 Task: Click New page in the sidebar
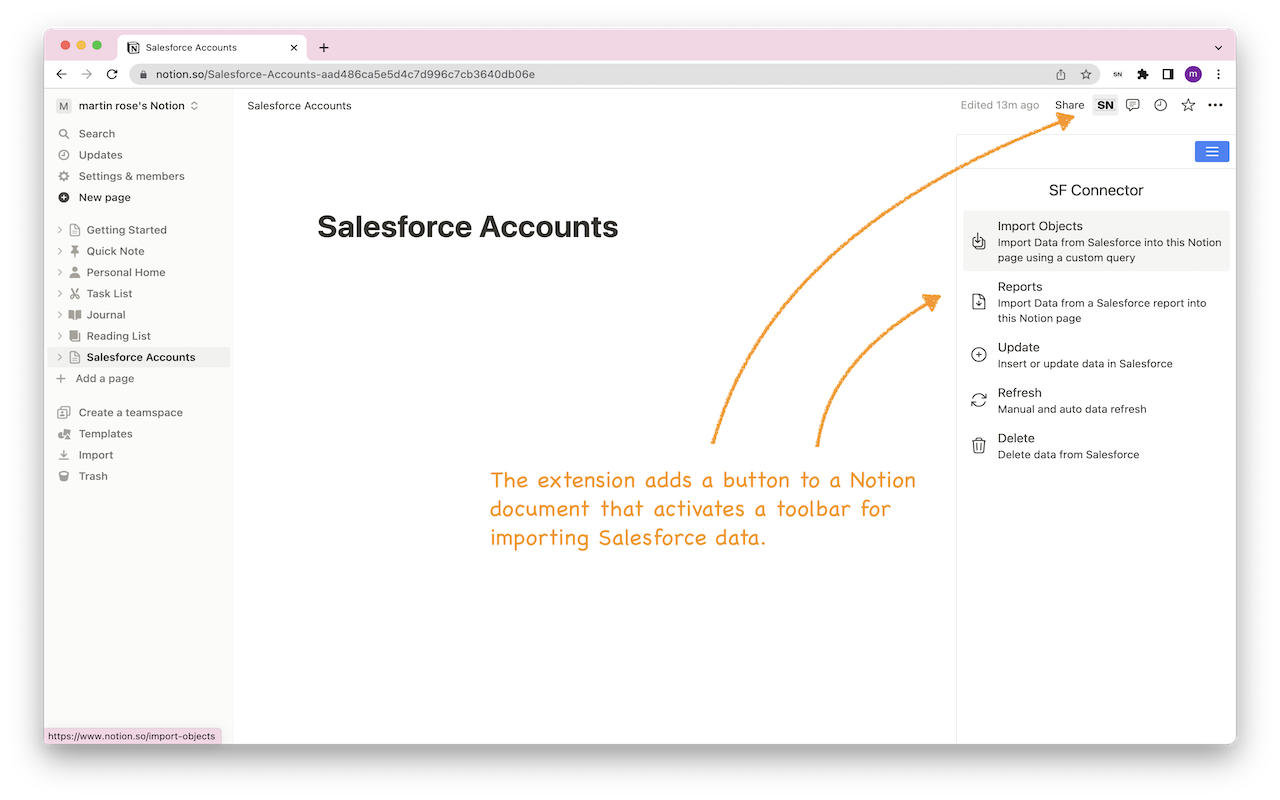[x=103, y=197]
